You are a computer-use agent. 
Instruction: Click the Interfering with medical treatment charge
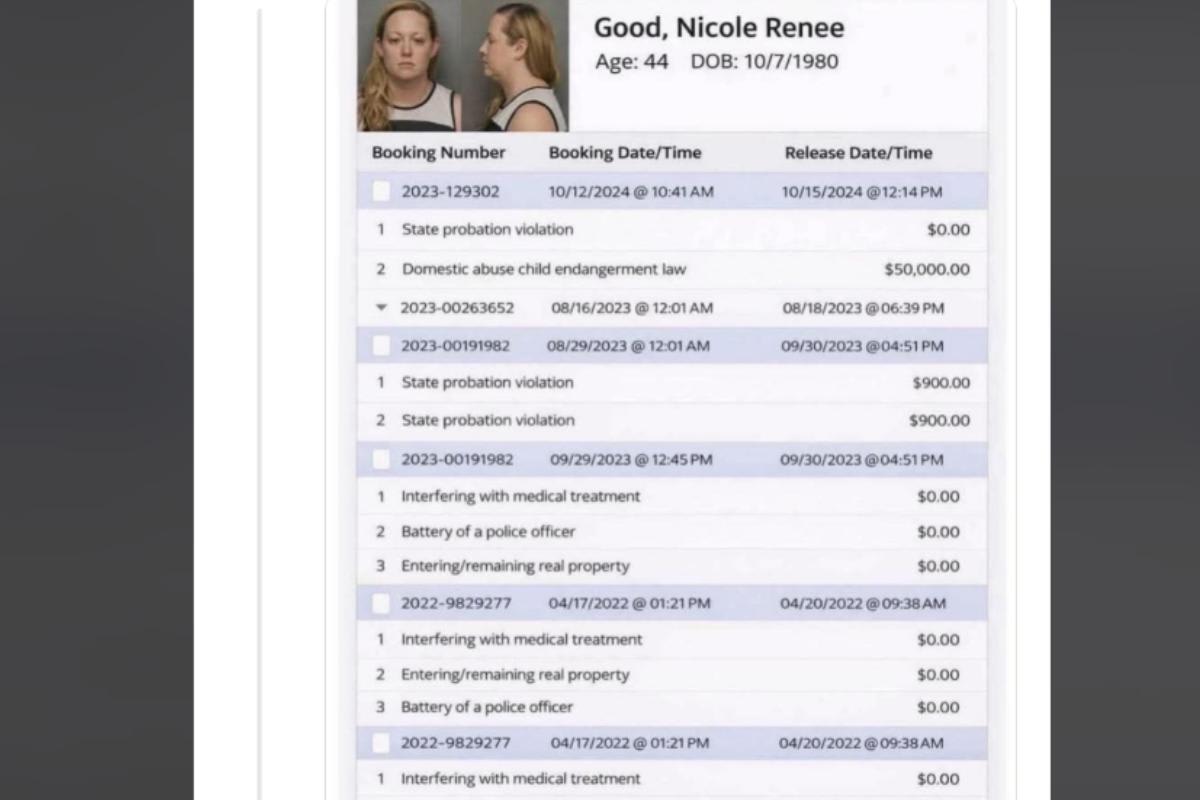[x=519, y=495]
